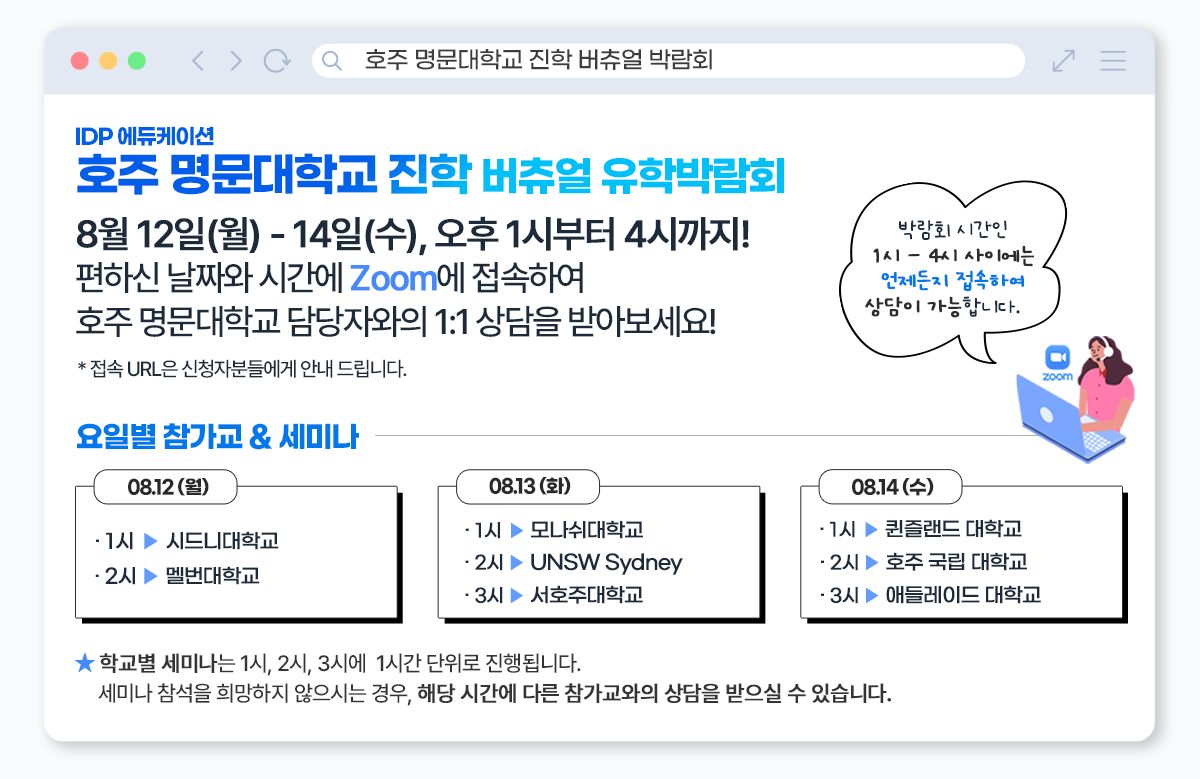This screenshot has width=1200, height=779.
Task: Click the blue triangle next to 서호주대학교
Action: pos(517,595)
